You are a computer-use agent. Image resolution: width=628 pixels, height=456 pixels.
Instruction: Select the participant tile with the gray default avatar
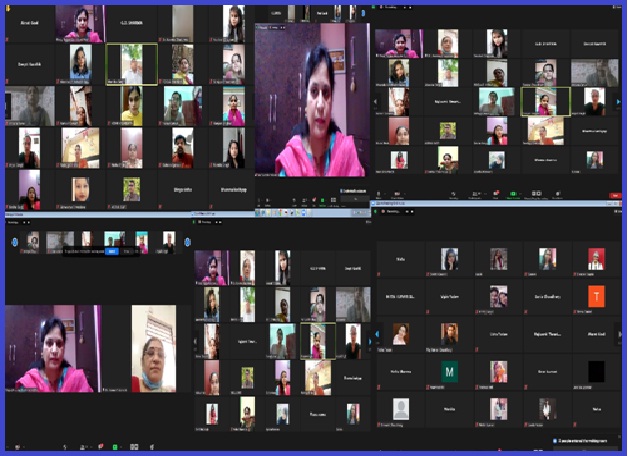[401, 408]
